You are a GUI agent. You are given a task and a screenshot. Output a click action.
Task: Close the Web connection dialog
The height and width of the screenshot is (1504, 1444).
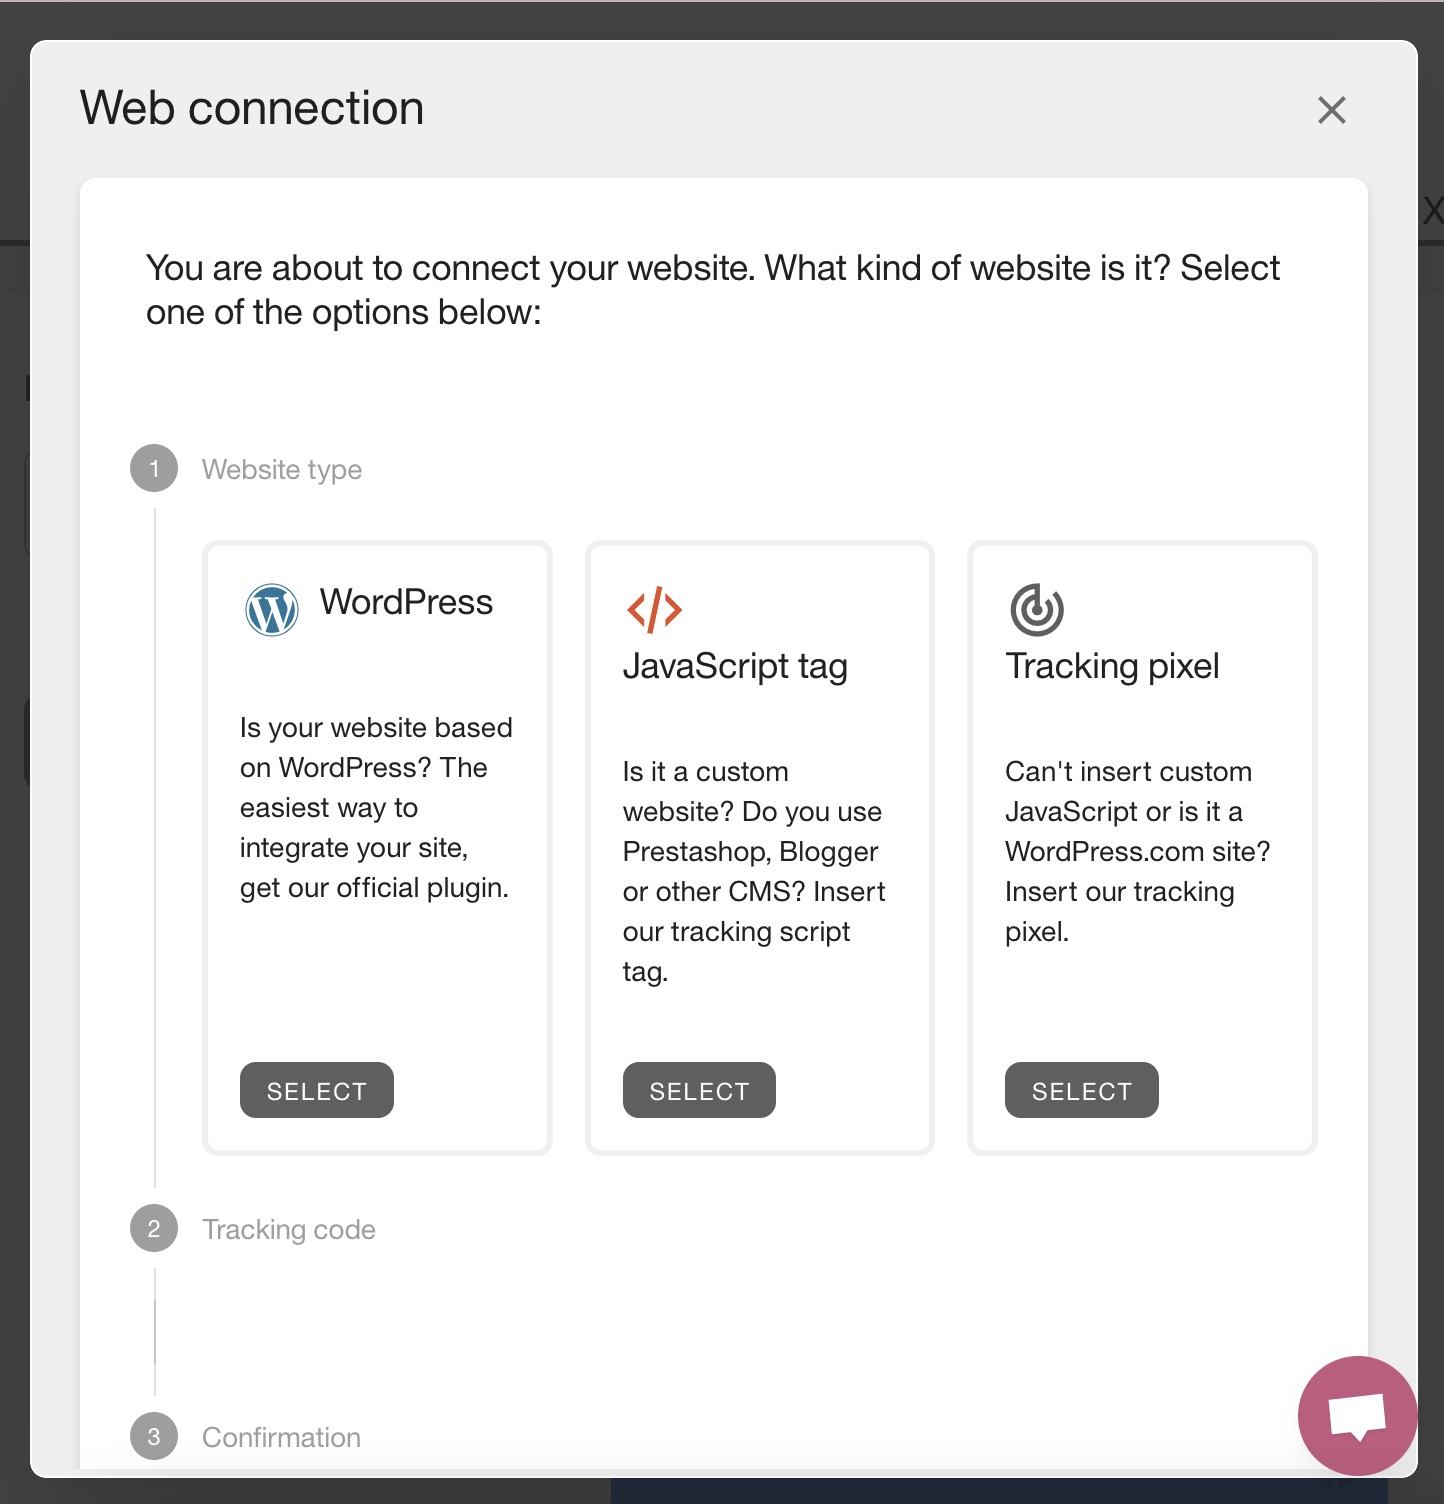click(1331, 110)
